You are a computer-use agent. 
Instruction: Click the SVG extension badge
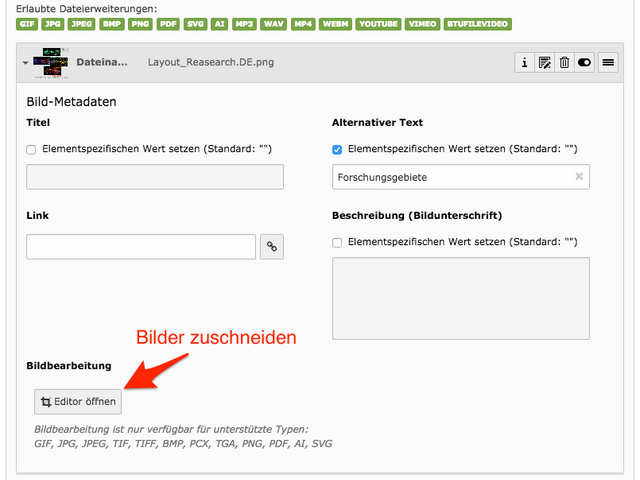(x=195, y=23)
